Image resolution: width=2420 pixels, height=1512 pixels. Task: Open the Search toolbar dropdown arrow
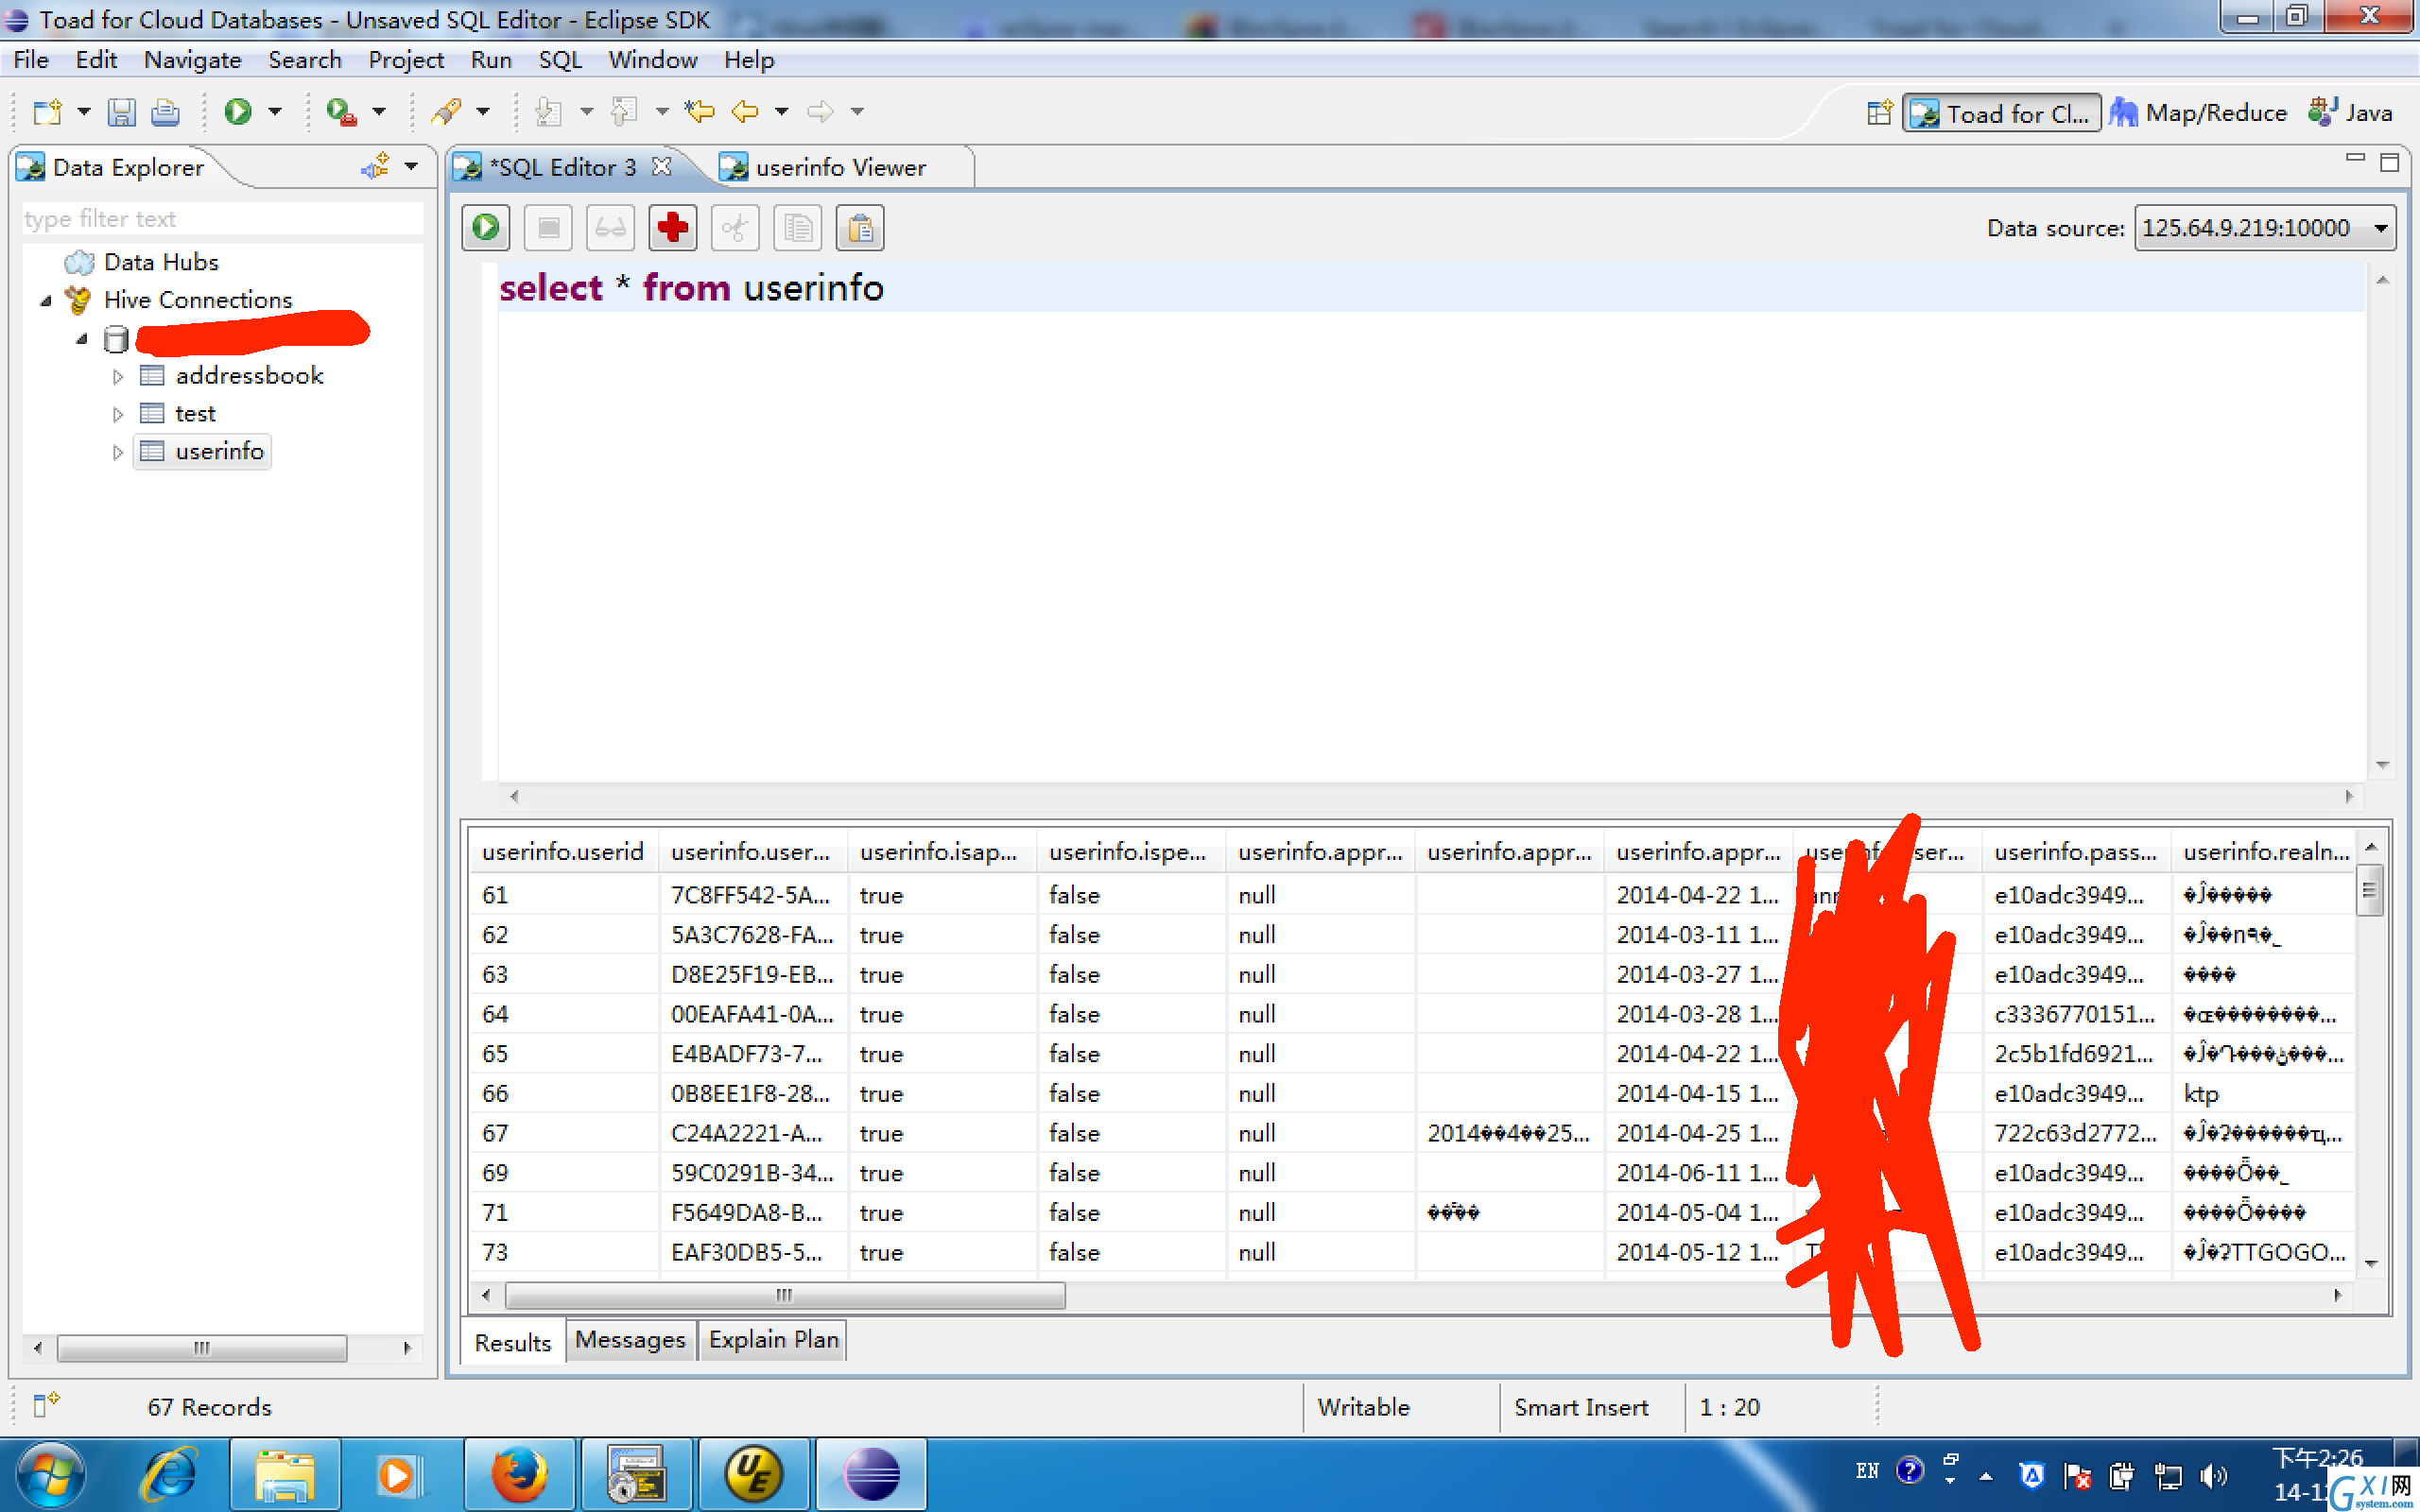coord(483,111)
